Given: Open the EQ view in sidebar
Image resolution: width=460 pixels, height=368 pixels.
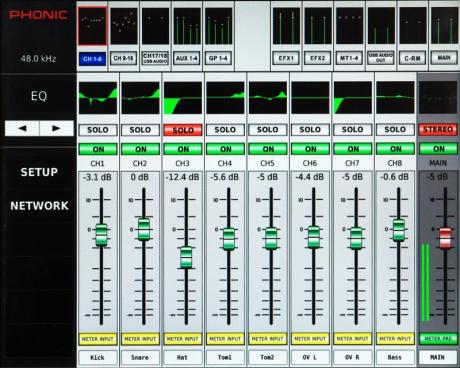Looking at the screenshot, I should [39, 96].
